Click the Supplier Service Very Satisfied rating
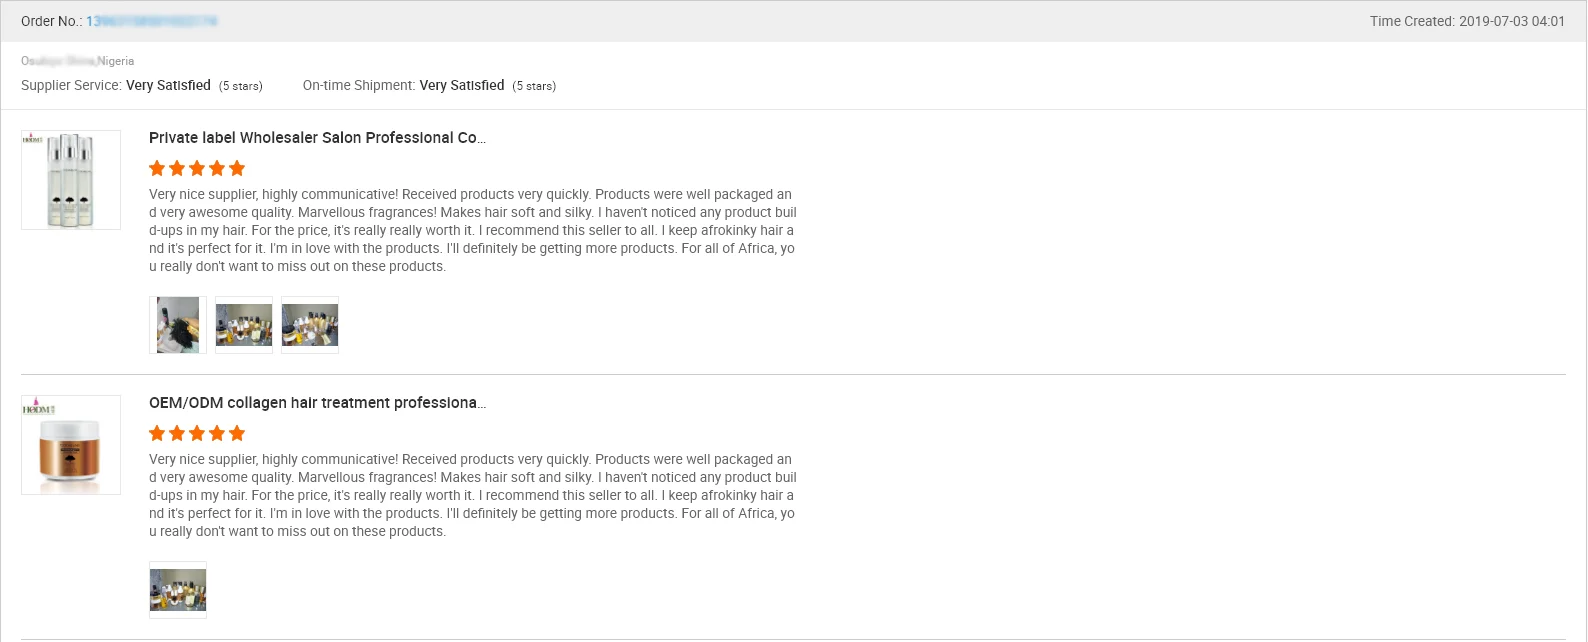This screenshot has height=642, width=1588. click(168, 86)
